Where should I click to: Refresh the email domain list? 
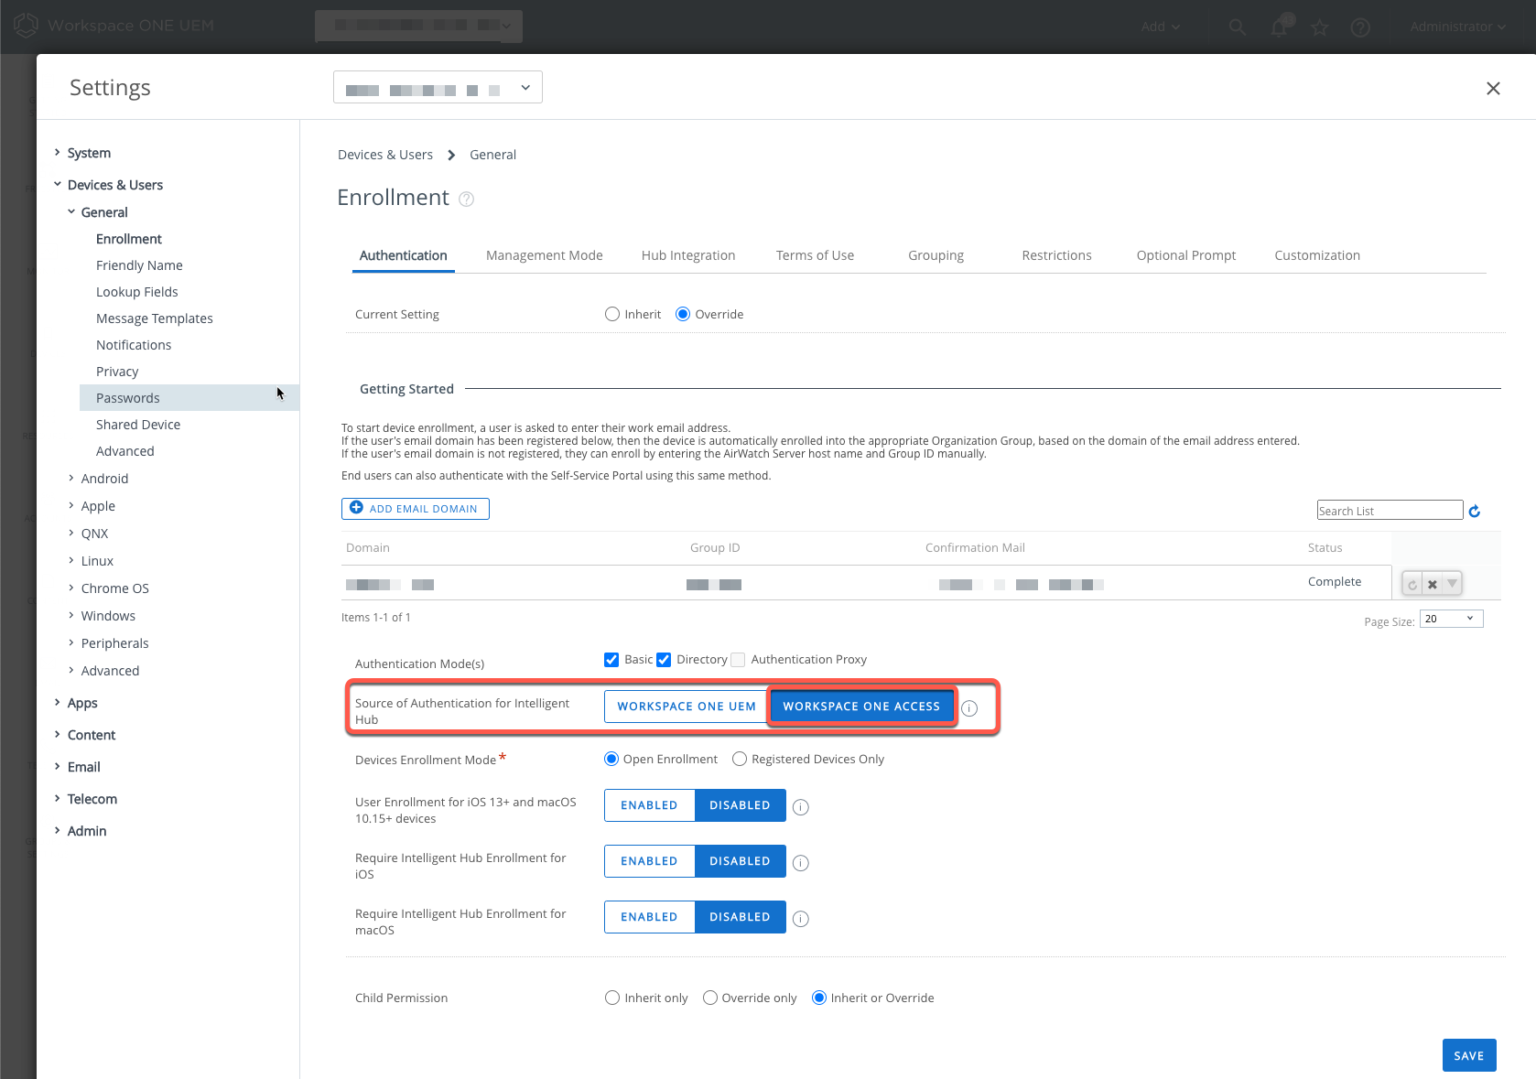[1475, 510]
